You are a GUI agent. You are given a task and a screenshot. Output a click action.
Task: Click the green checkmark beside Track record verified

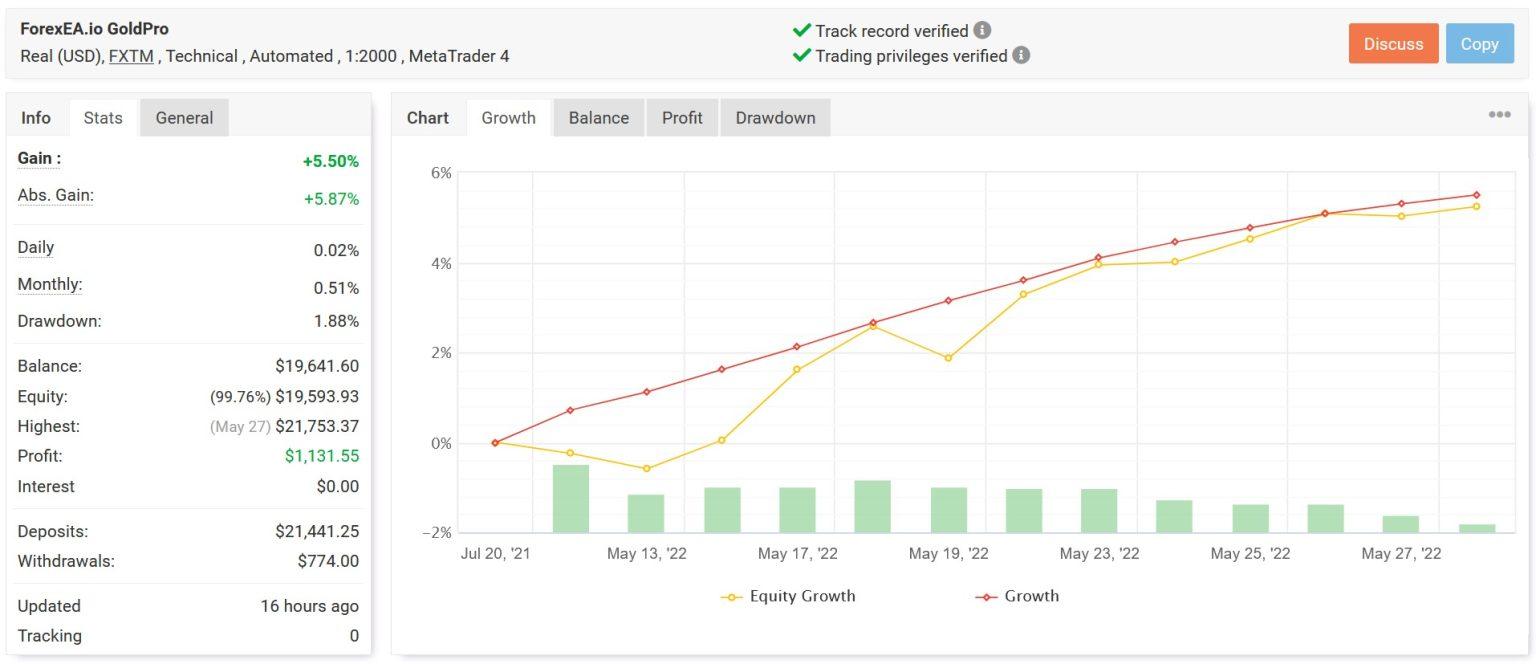pyautogui.click(x=800, y=31)
